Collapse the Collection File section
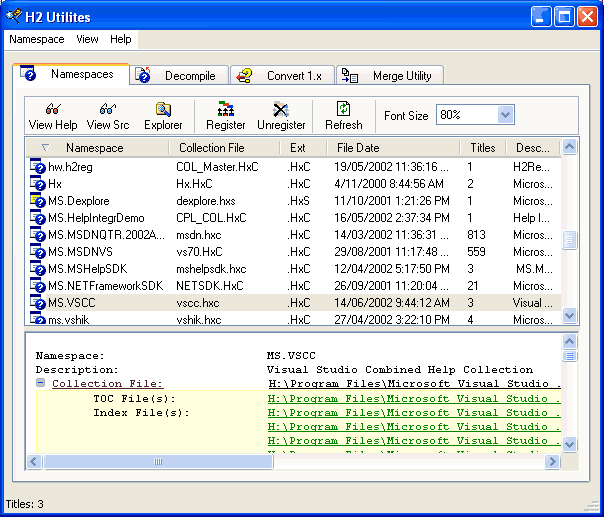 [x=40, y=383]
